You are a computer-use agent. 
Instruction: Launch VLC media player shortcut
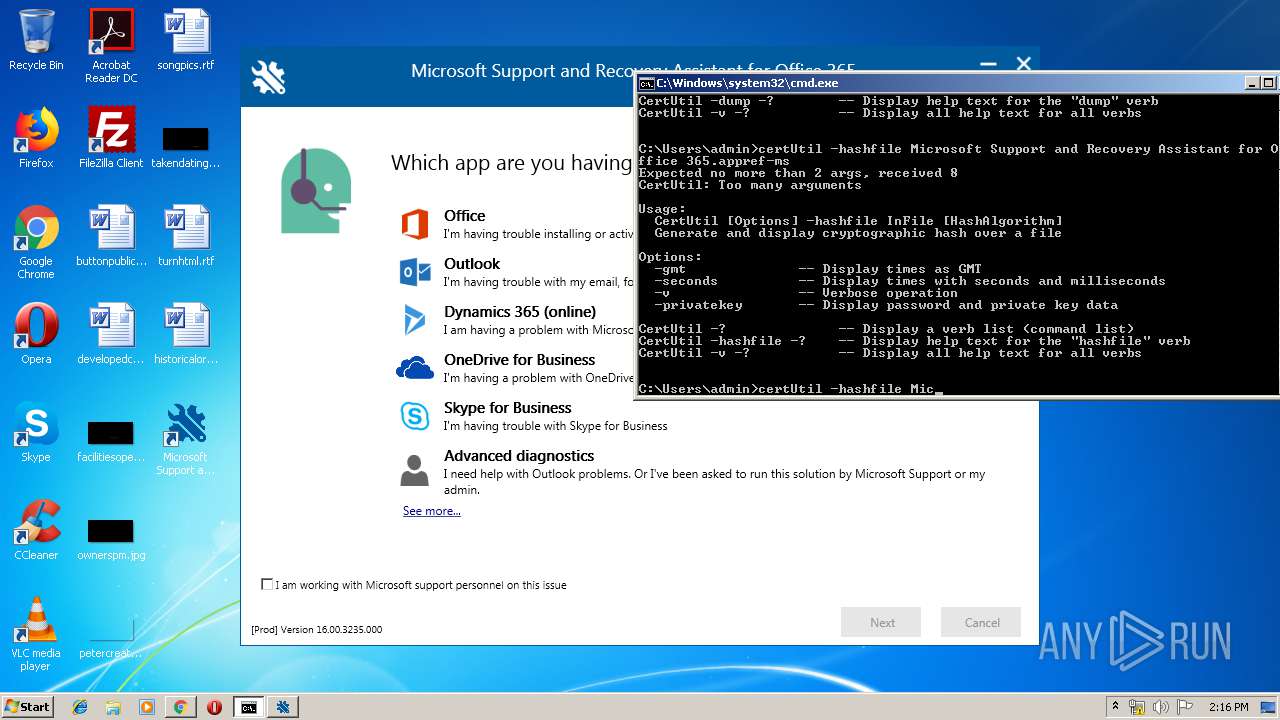(x=36, y=634)
